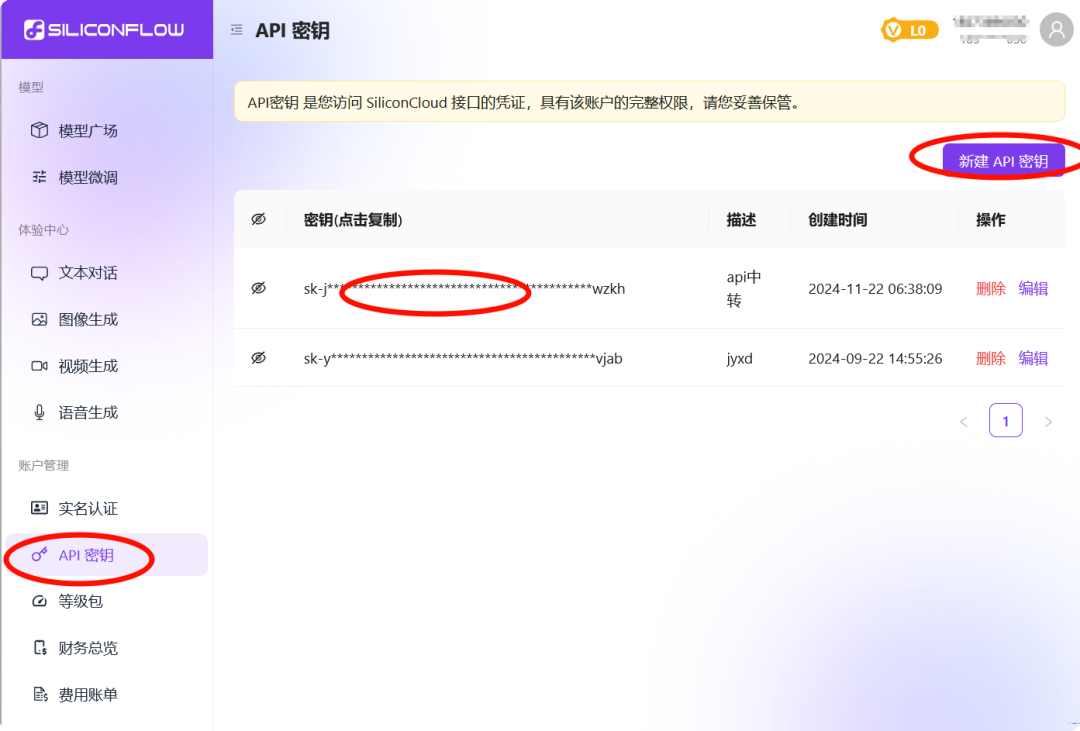Click the 创建时间 column header
The width and height of the screenshot is (1080, 731).
[x=838, y=219]
